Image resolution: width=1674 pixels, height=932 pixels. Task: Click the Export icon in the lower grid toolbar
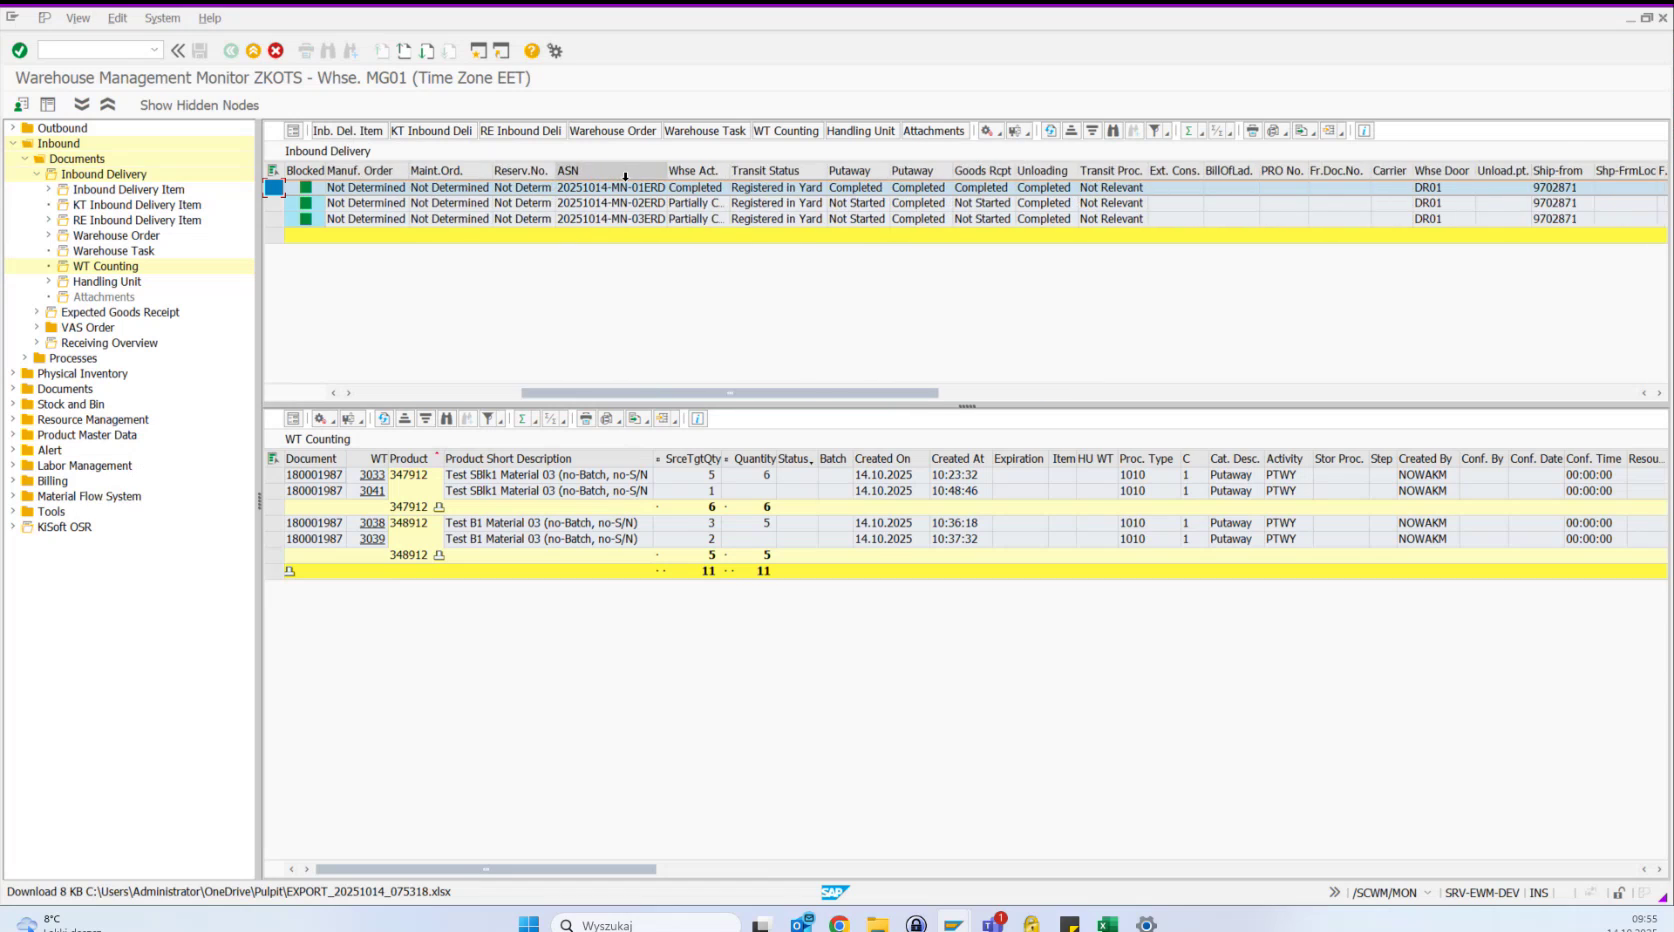634,418
